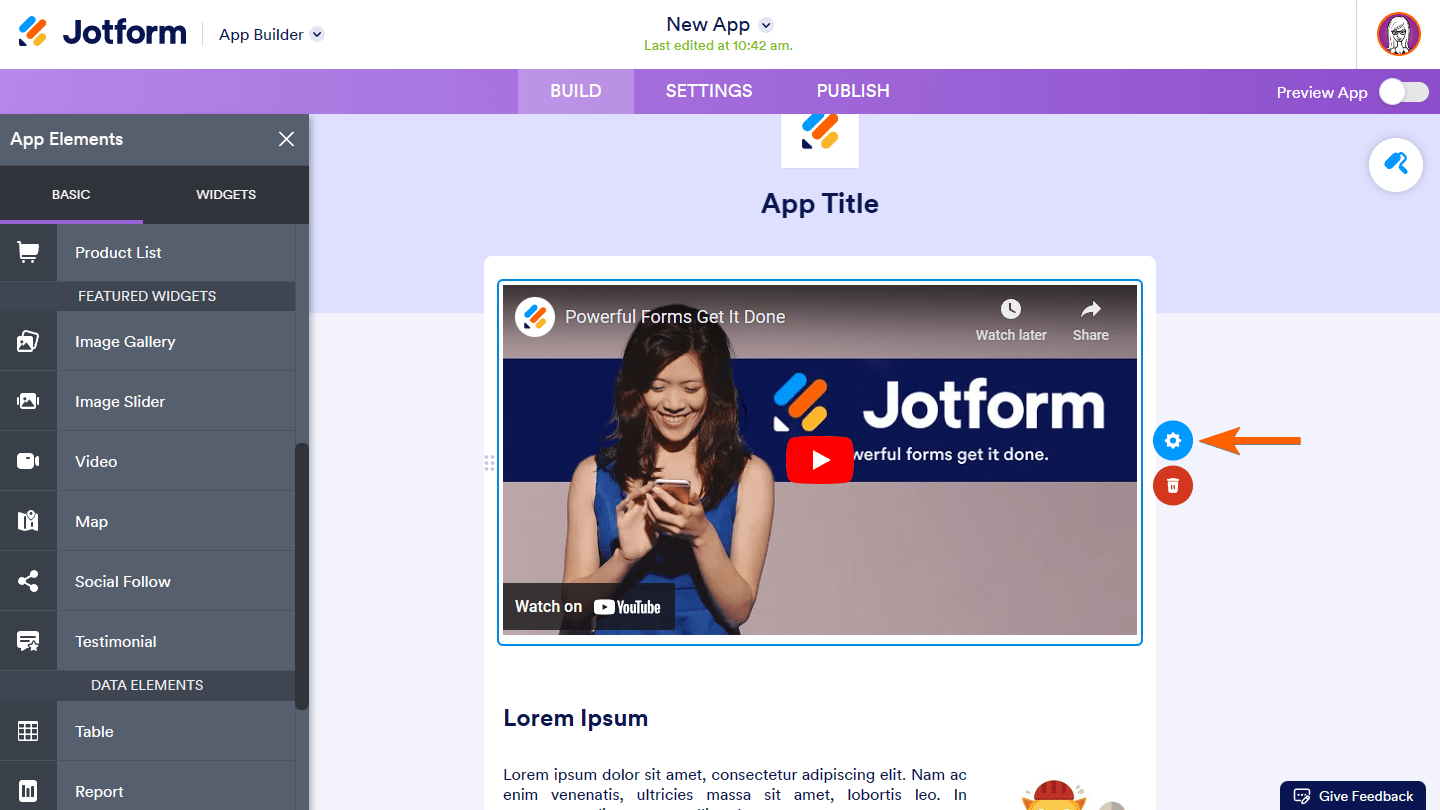
Task: Play the YouTube video
Action: (x=820, y=460)
